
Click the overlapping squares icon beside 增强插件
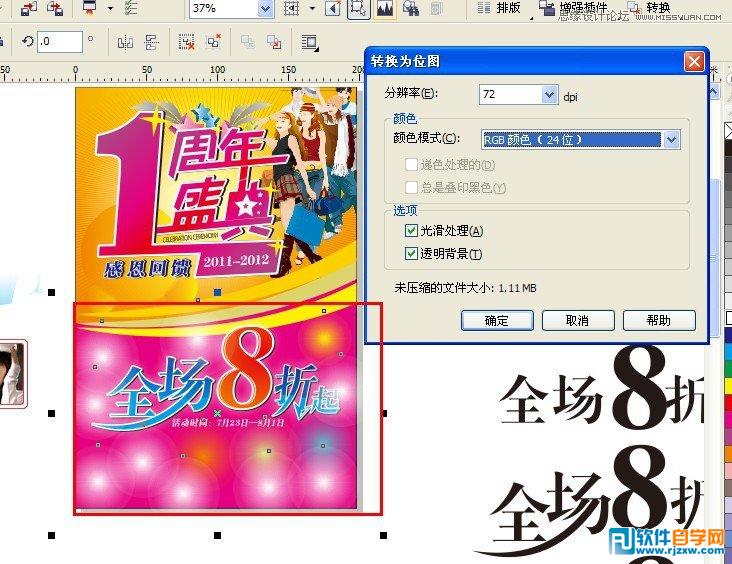click(547, 7)
